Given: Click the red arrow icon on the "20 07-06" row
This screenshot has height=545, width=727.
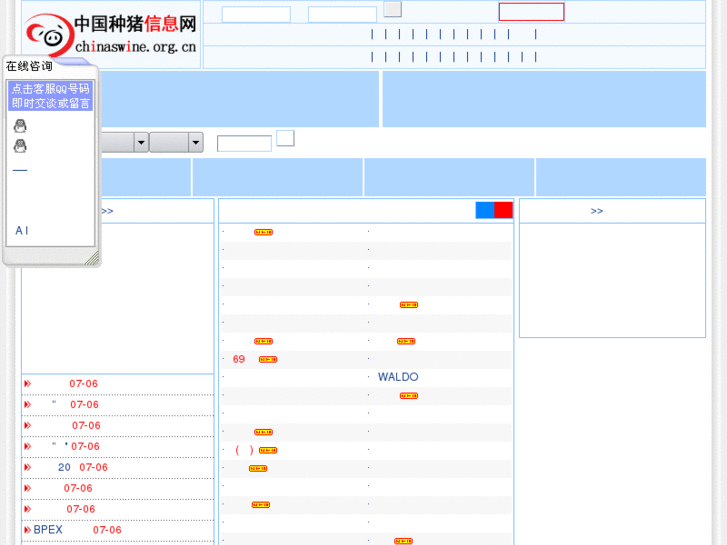Looking at the screenshot, I should click(x=27, y=467).
